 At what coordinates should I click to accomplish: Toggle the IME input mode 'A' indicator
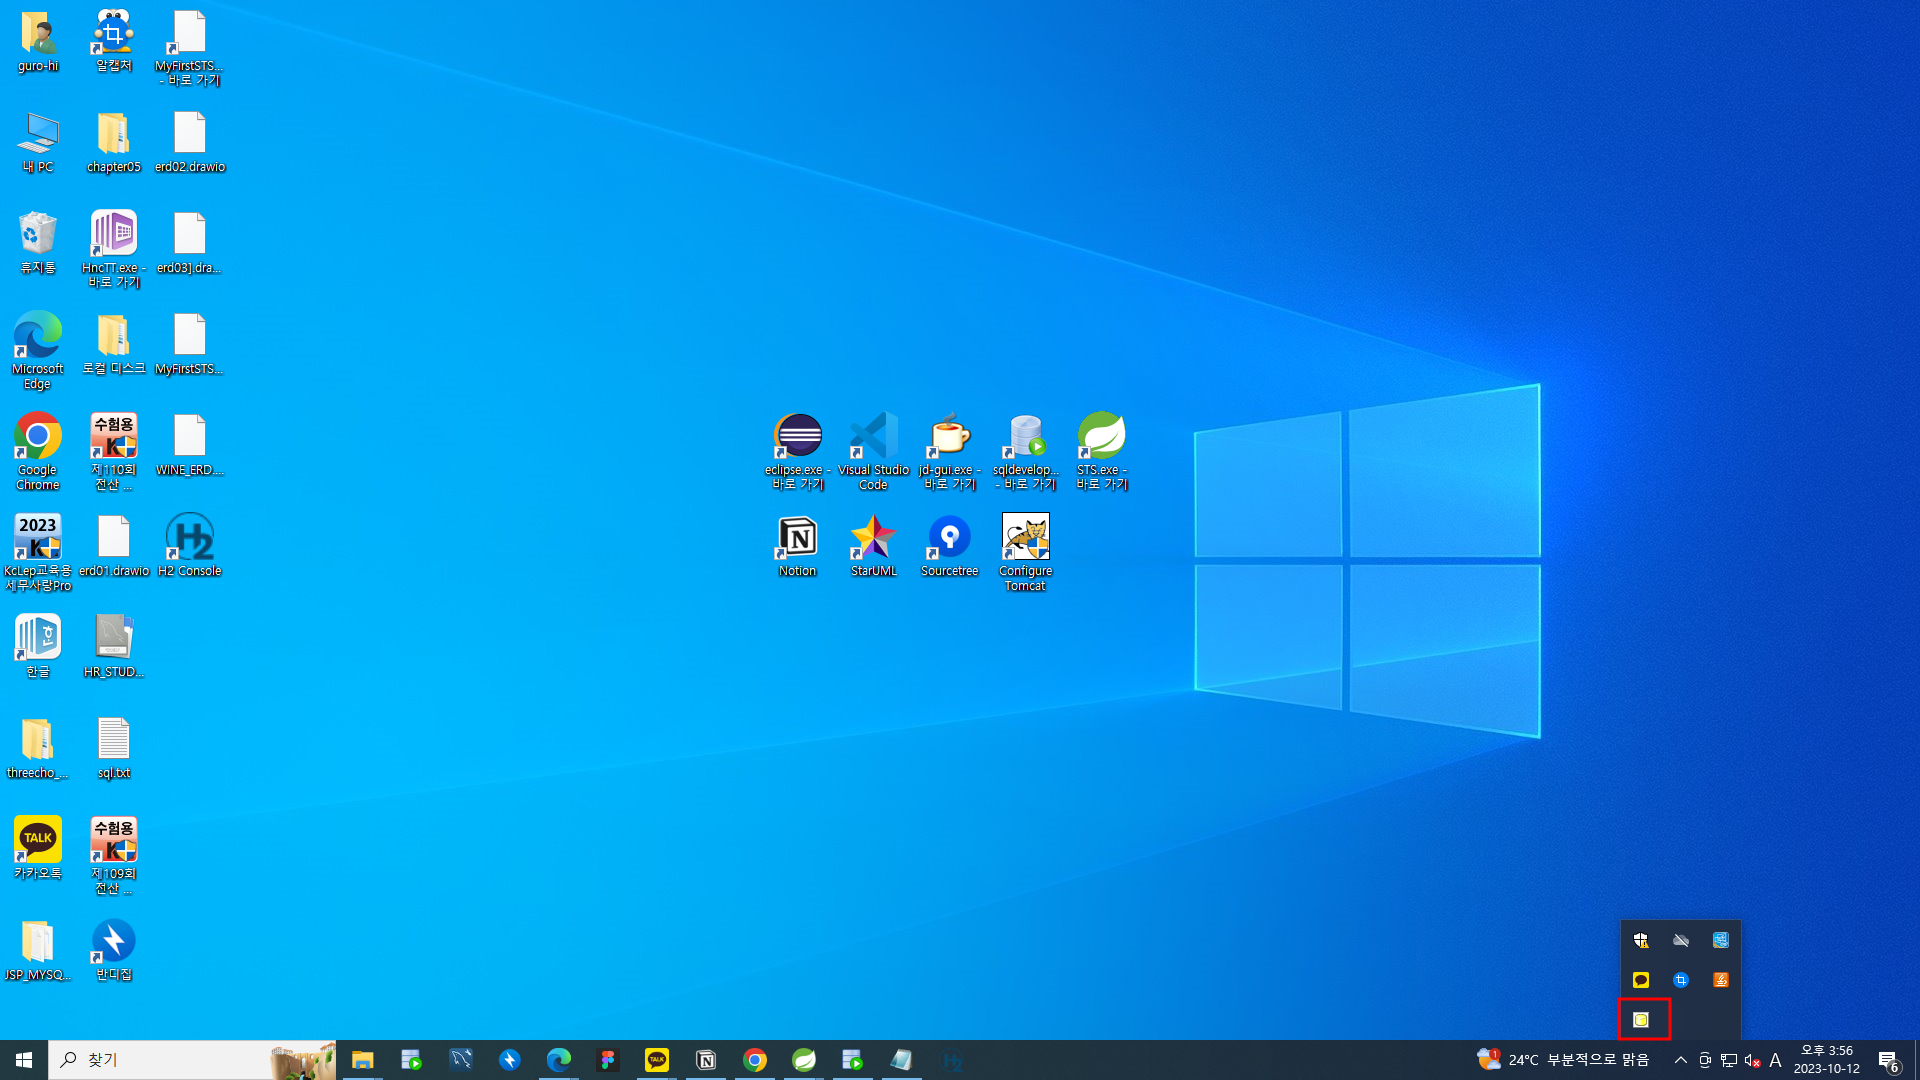tap(1775, 1060)
